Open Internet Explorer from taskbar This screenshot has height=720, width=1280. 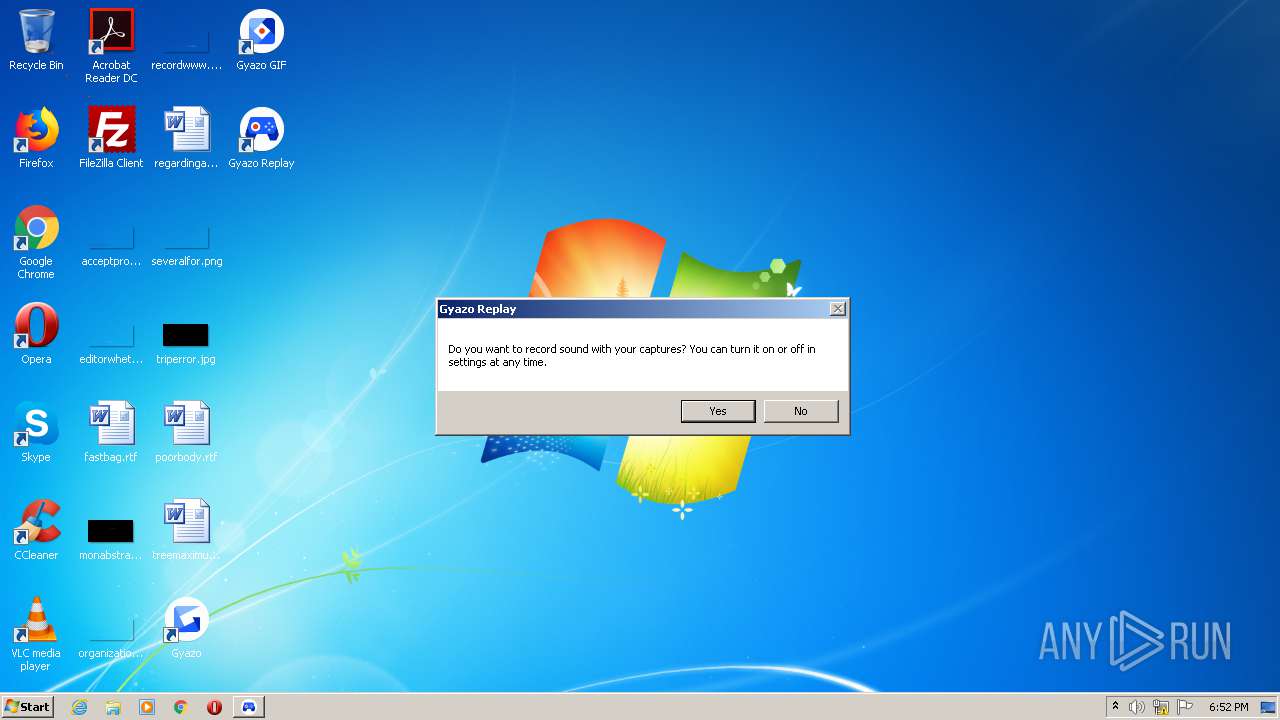pyautogui.click(x=79, y=707)
